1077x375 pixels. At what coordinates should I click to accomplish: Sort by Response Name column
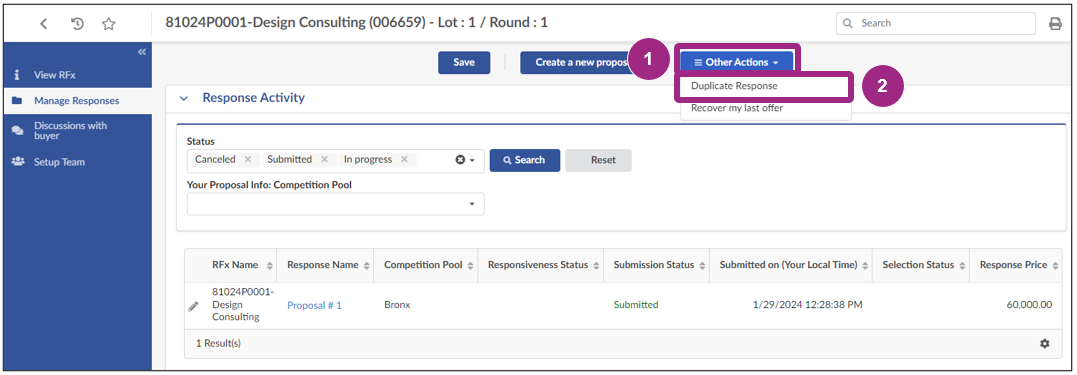point(367,266)
